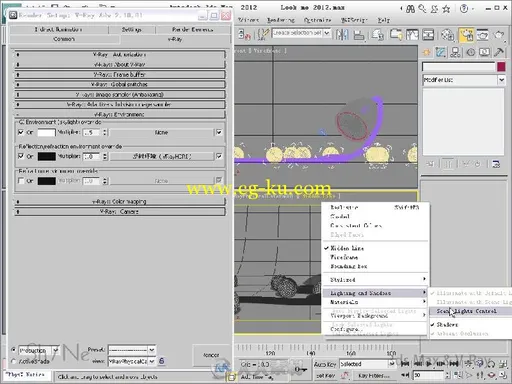Toggle GI Environment skylight override On checkbox
The width and height of the screenshot is (512, 384).
21,132
